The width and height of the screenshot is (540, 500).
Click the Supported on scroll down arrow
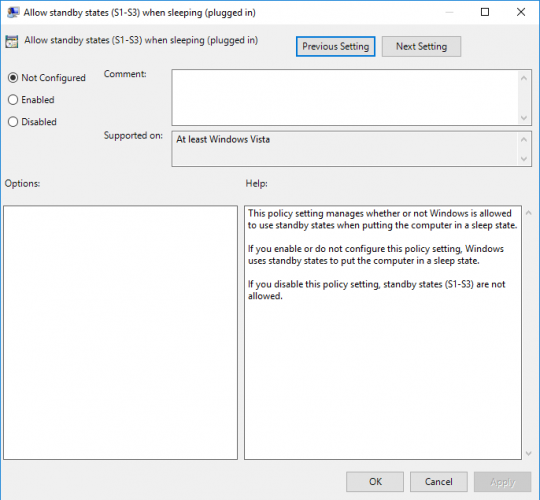pos(524,159)
